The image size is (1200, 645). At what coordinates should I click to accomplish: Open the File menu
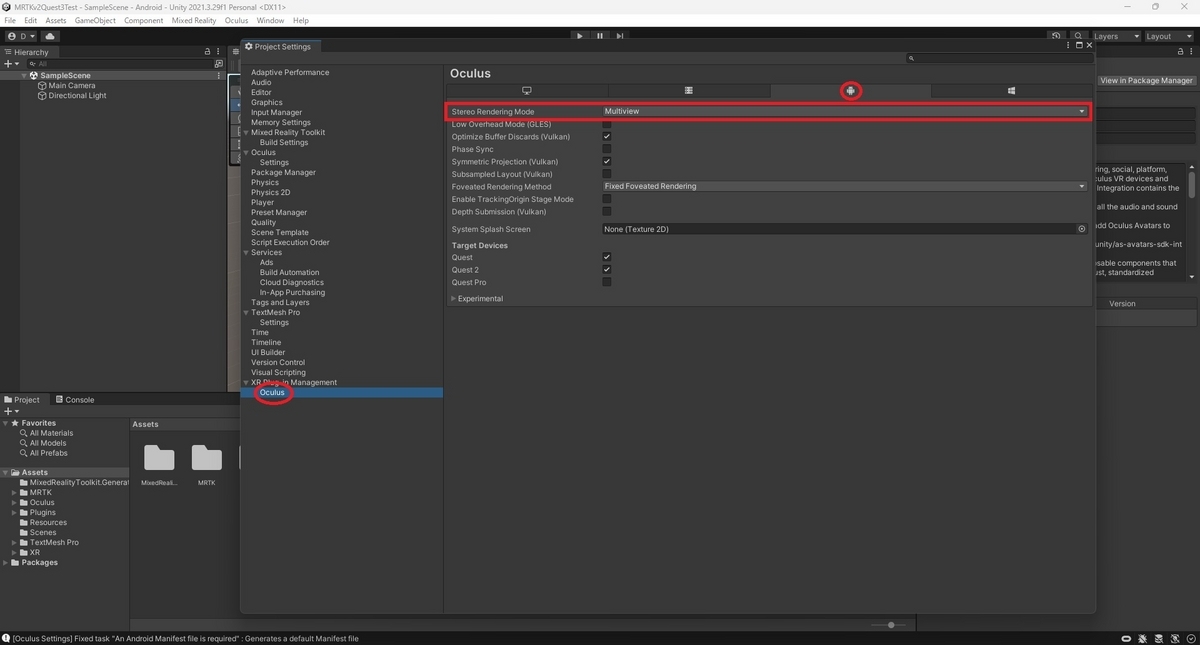[10, 20]
